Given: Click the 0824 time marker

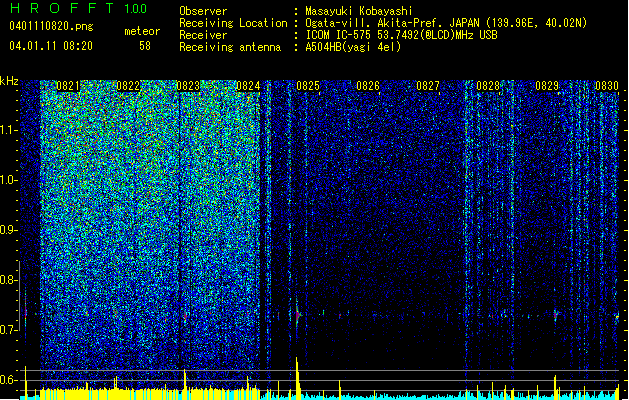Looking at the screenshot, I should 248,86.
